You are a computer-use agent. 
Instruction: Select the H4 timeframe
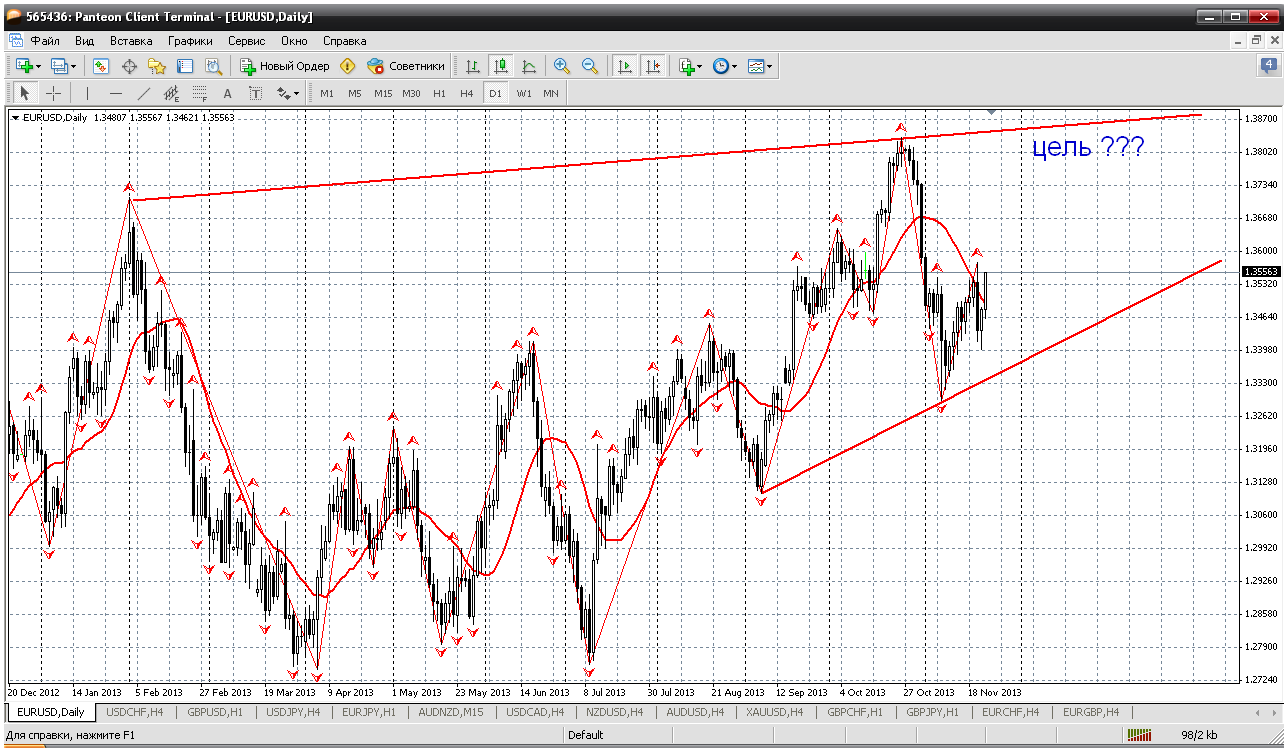[x=466, y=93]
